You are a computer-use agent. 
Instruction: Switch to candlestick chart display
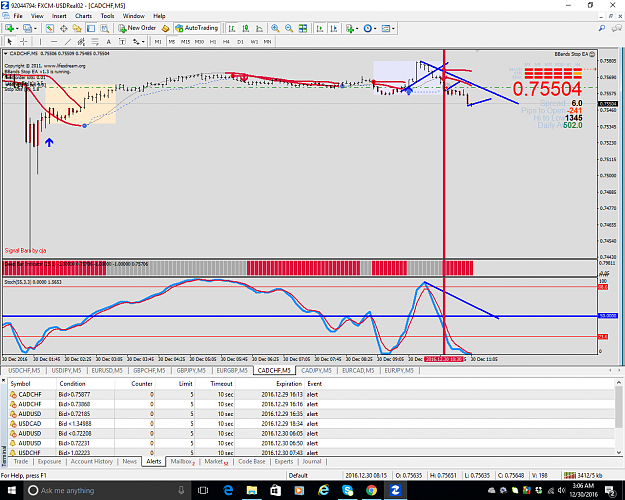[246, 28]
